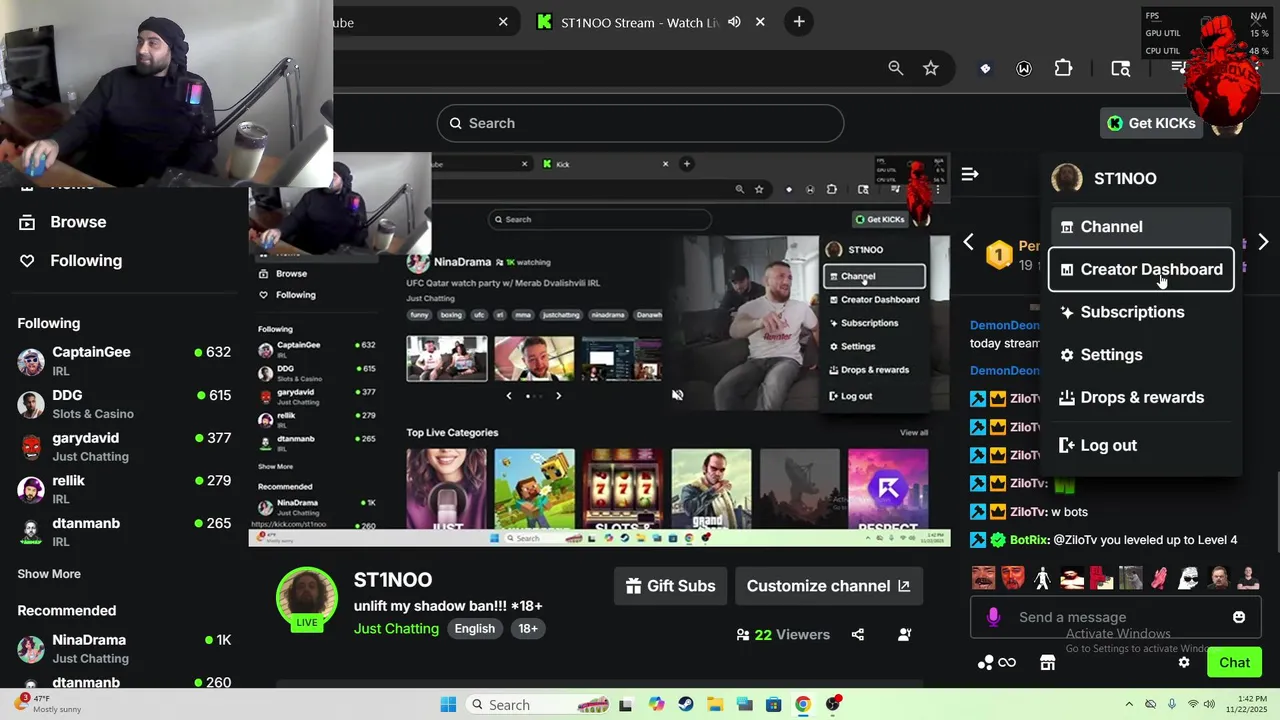This screenshot has height=720, width=1280.
Task: Show hidden system tray icons chevron
Action: [1129, 704]
